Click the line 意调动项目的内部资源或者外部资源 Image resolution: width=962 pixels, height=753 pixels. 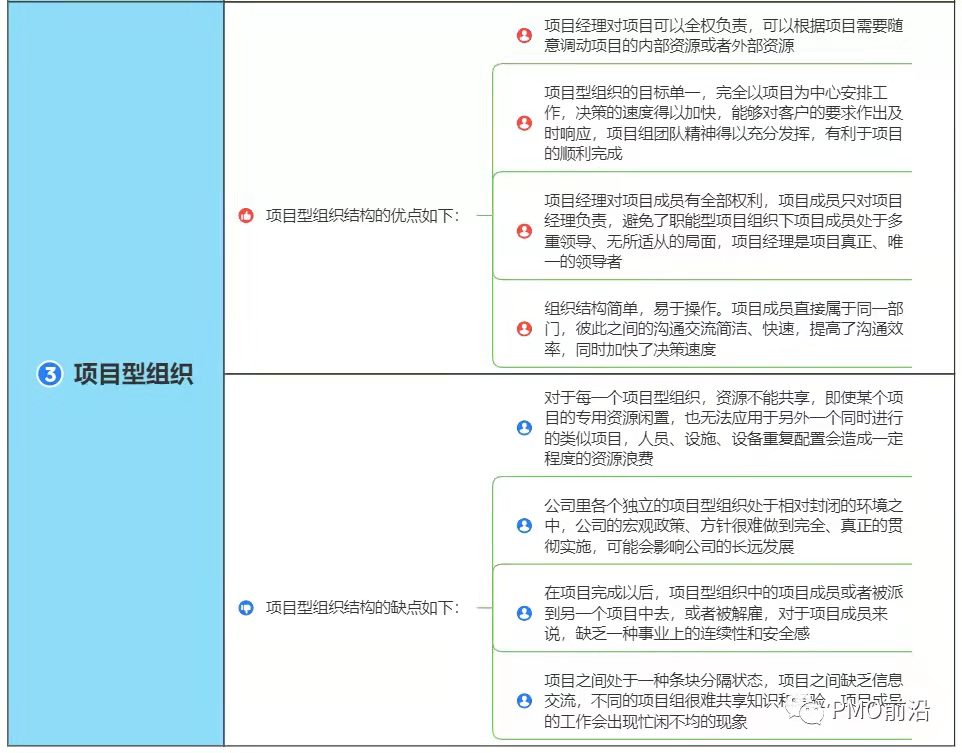[669, 46]
